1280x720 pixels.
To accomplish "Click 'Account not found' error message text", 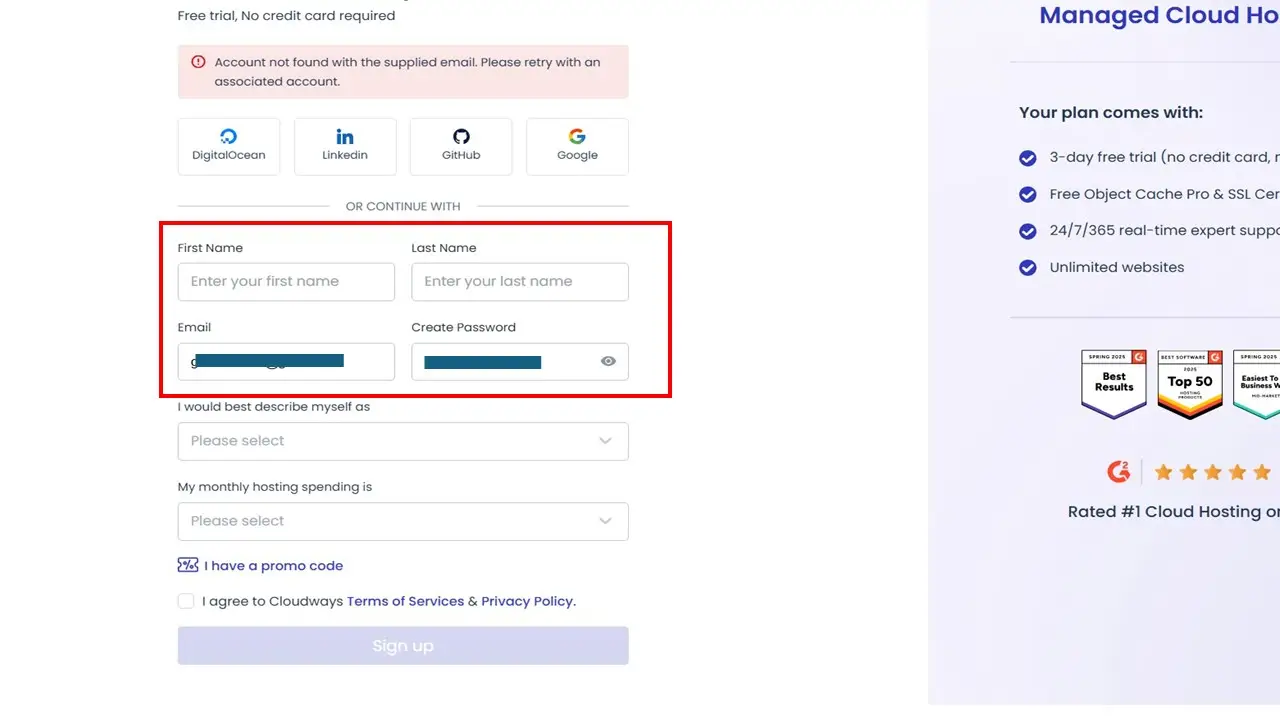I will pos(407,72).
